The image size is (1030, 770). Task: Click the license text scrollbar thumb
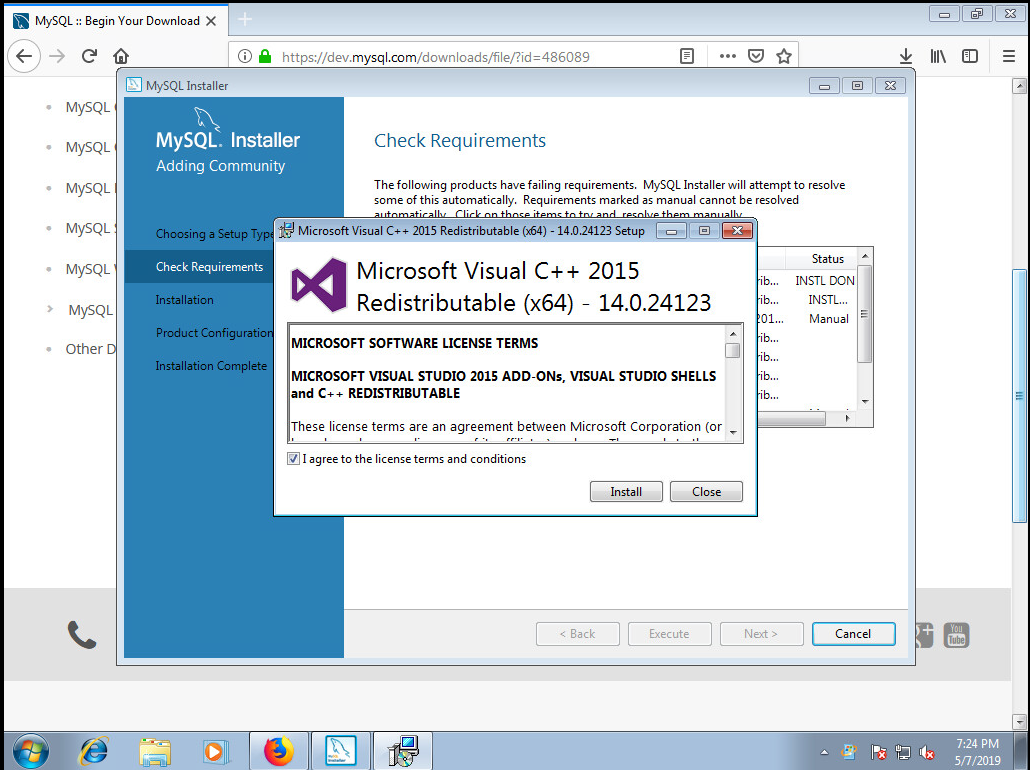coord(732,350)
